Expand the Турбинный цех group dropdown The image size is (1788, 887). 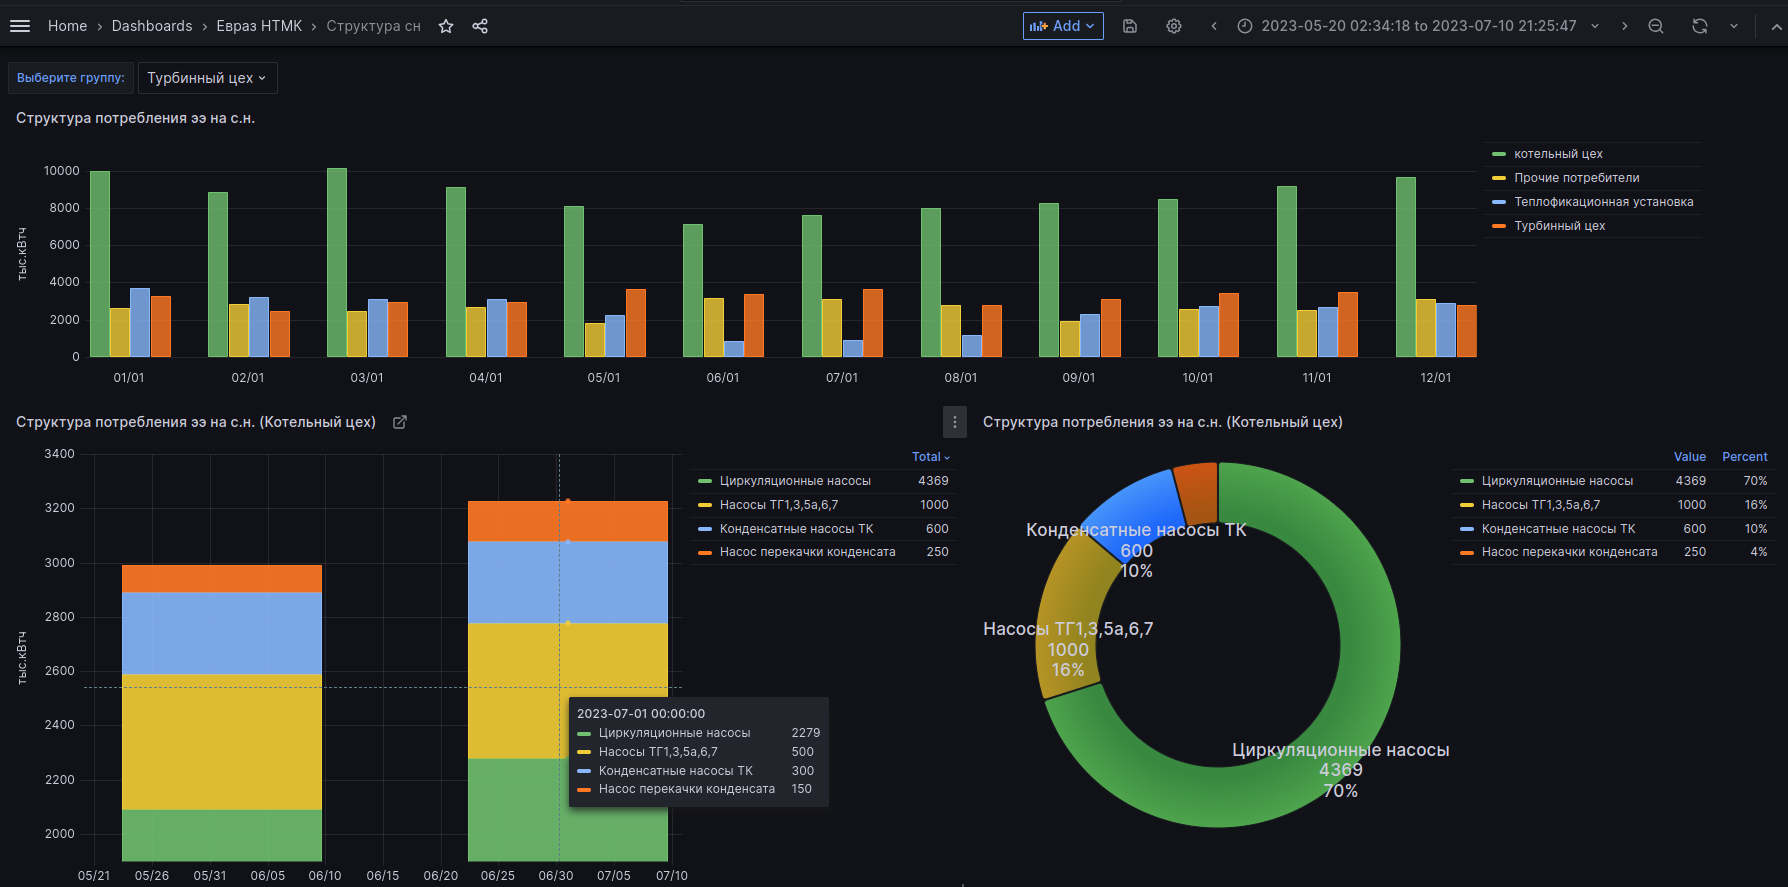[x=207, y=78]
